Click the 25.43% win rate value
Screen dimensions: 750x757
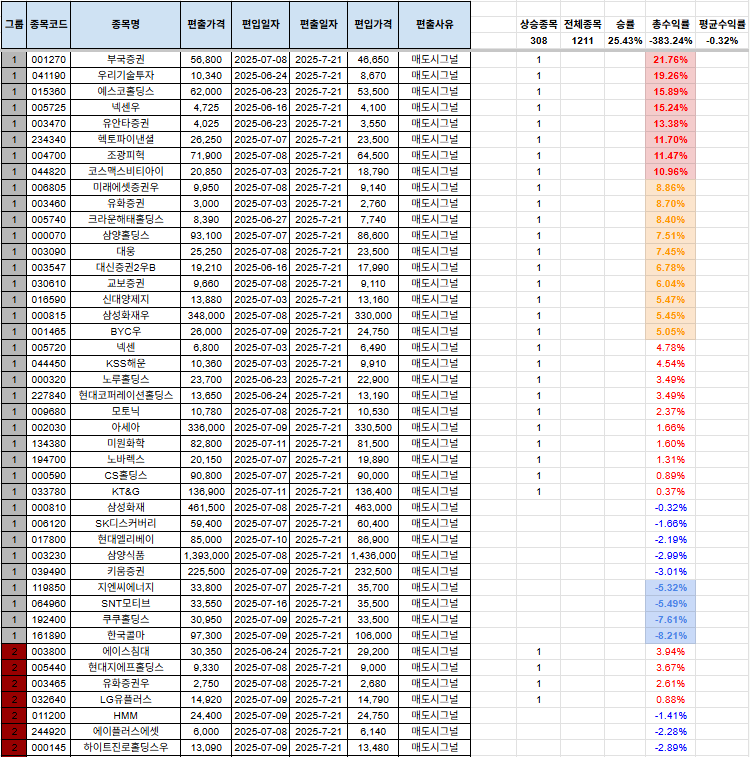(625, 41)
